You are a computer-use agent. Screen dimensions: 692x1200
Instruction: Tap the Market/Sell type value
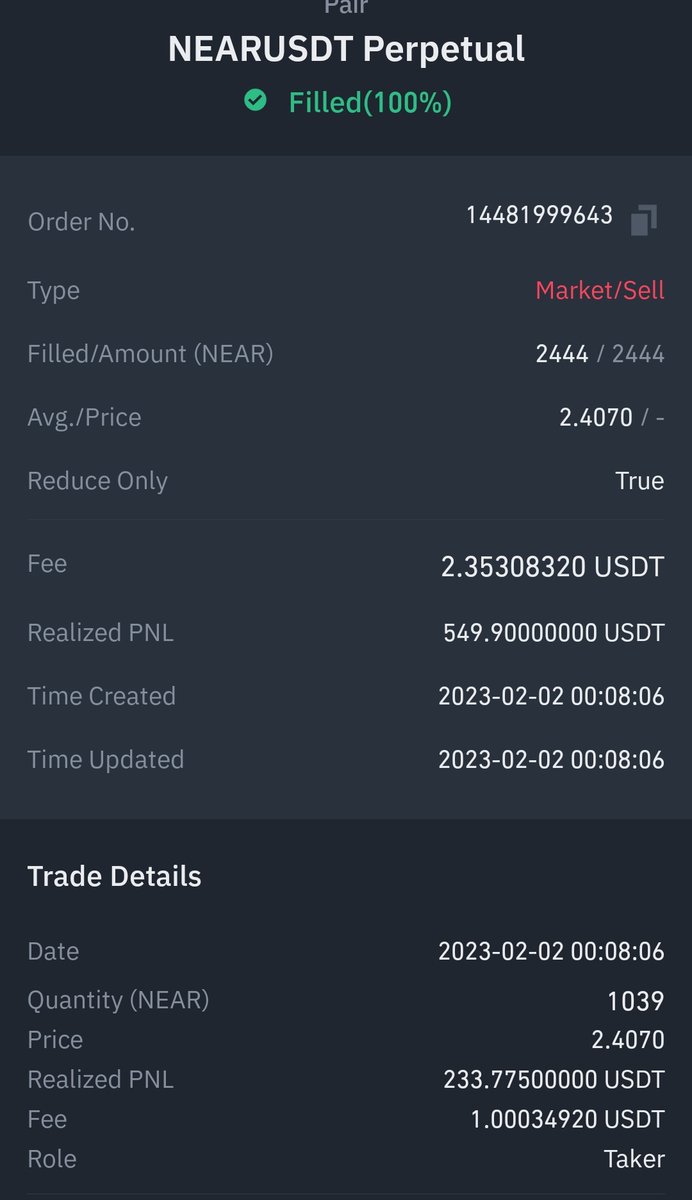click(x=600, y=291)
